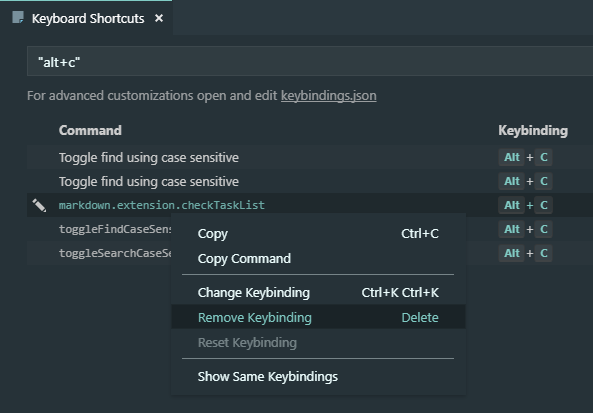
Task: Click the Command column header
Action: tap(90, 130)
